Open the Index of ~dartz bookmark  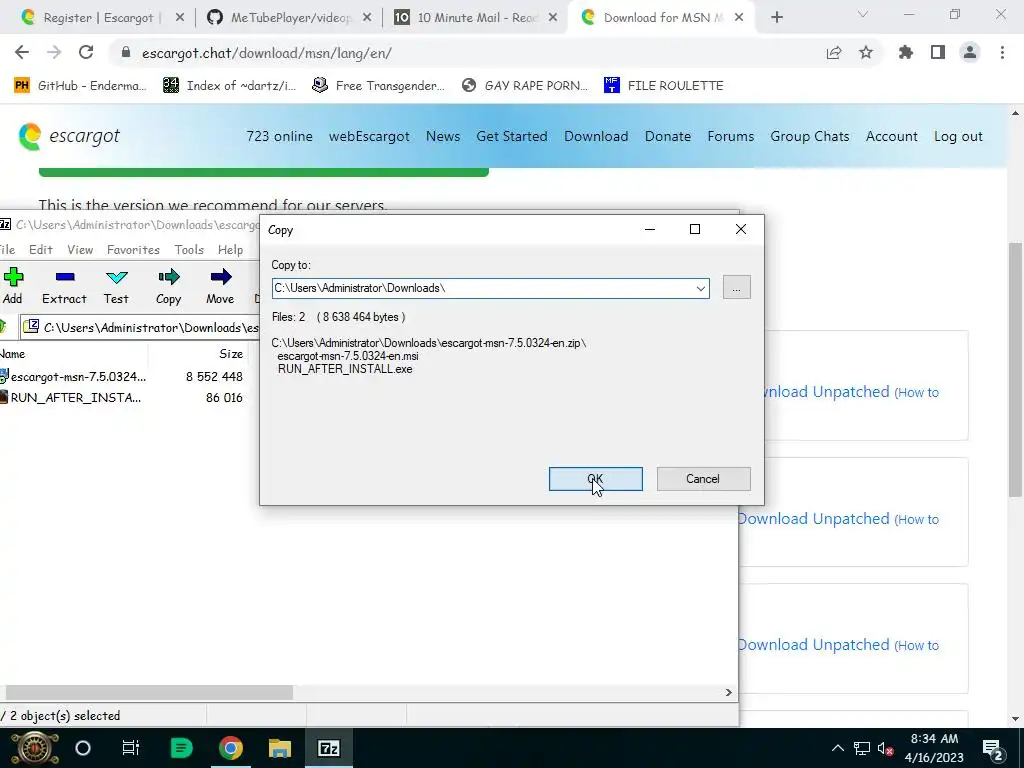[229, 86]
